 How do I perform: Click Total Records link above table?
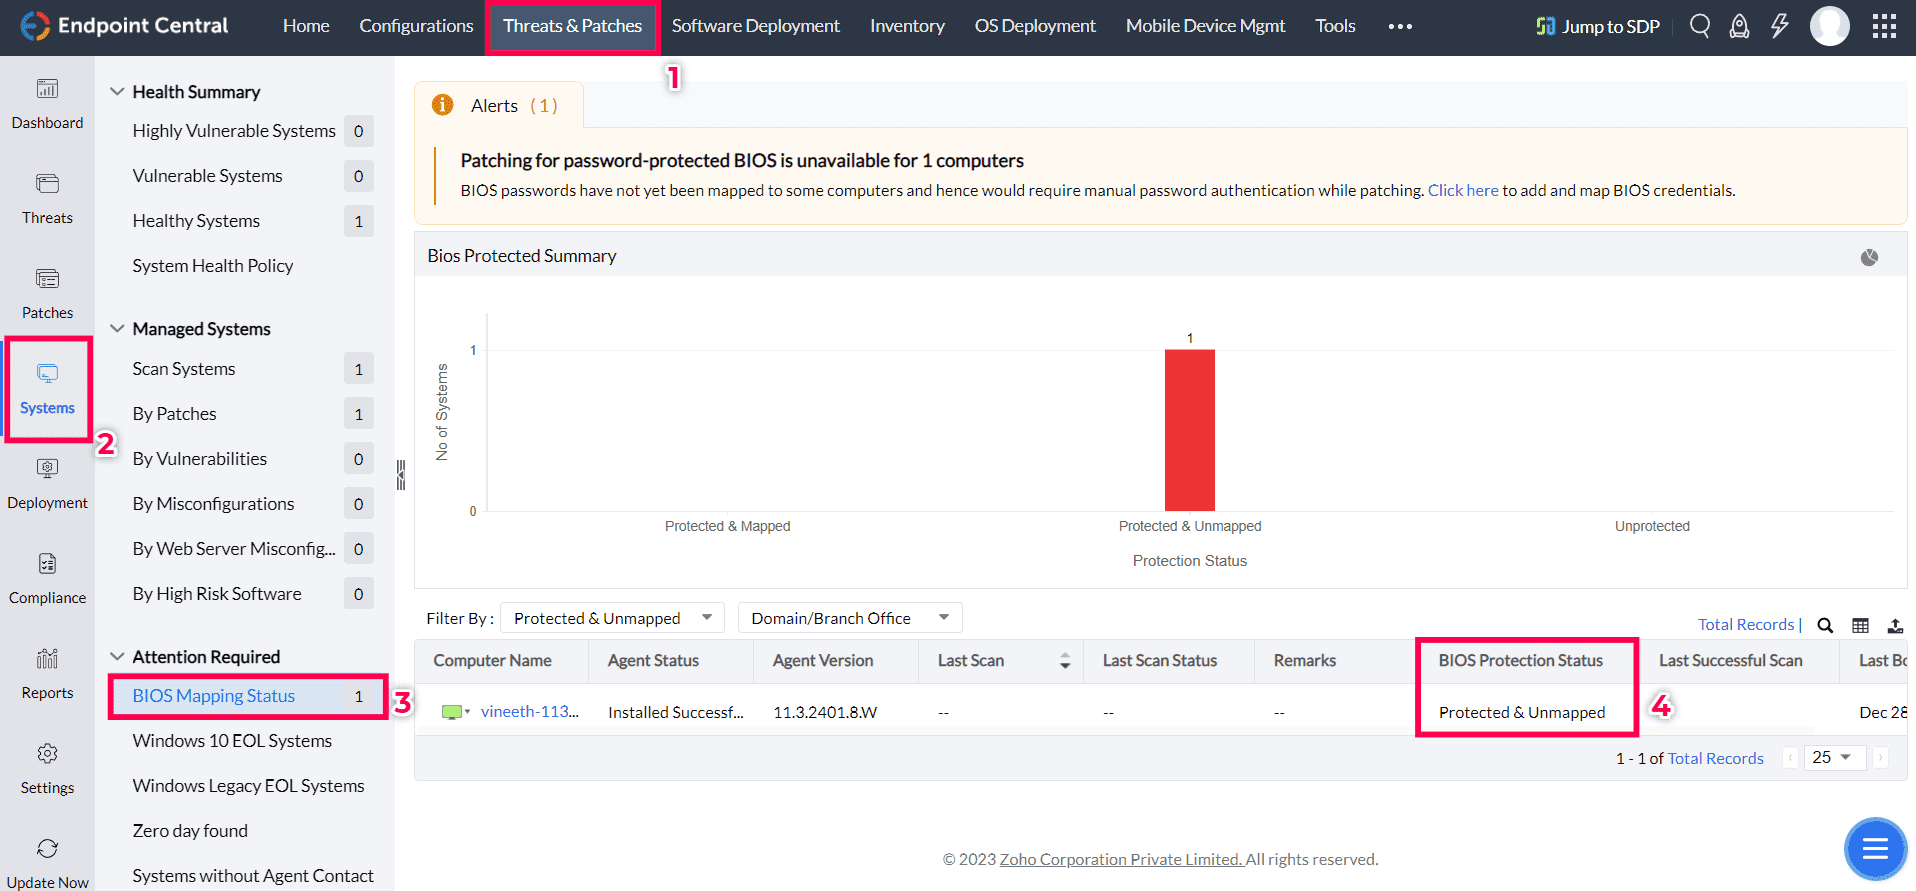pyautogui.click(x=1746, y=625)
